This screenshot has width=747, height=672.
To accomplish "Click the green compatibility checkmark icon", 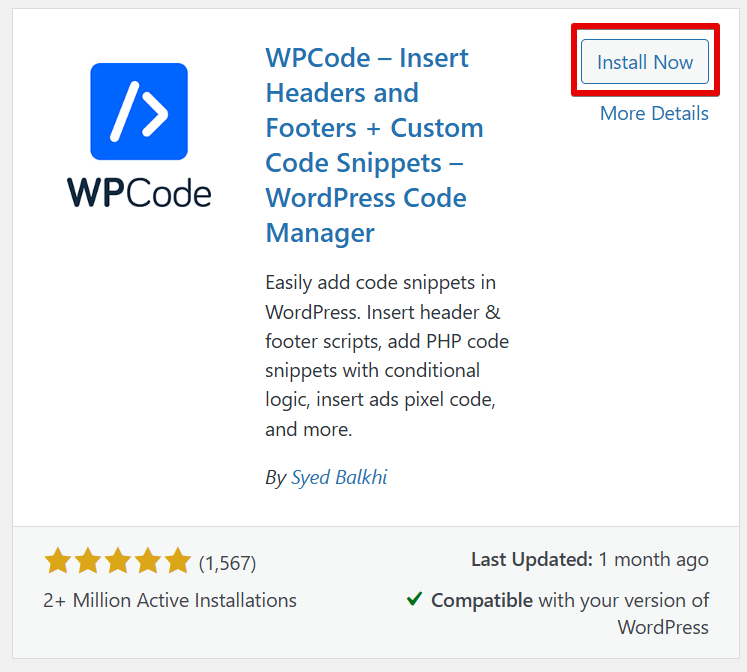I will coord(414,599).
